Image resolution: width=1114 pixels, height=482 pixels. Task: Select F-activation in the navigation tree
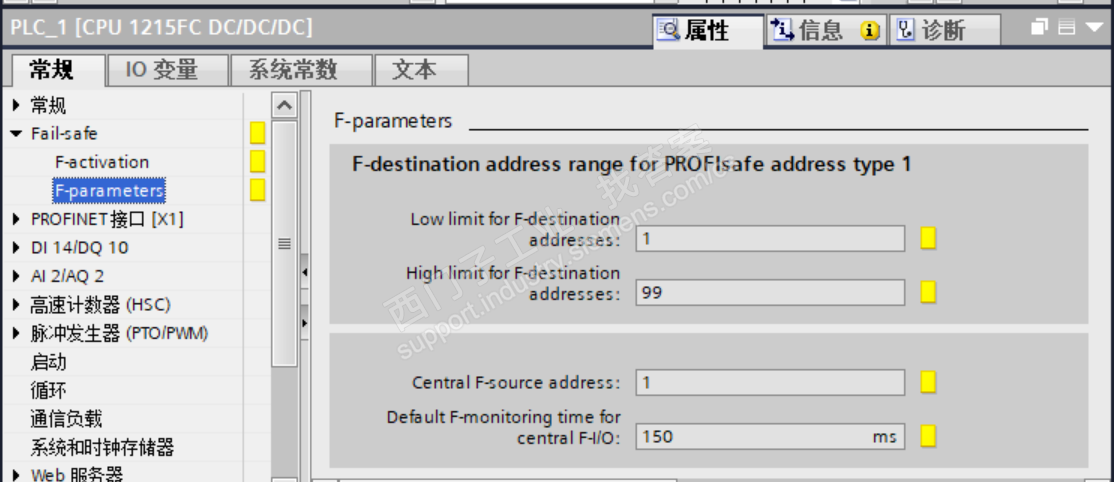(x=101, y=162)
